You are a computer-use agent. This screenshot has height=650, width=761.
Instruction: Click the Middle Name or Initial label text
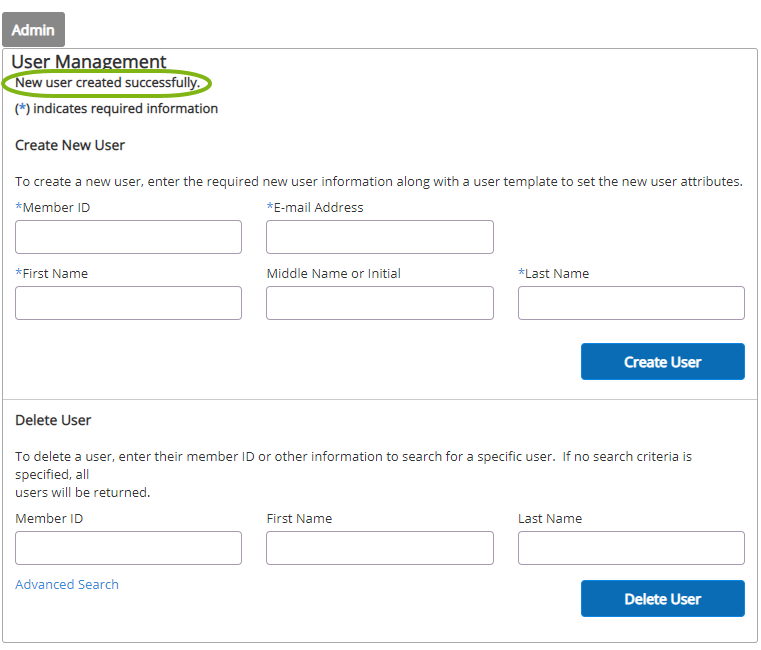point(333,274)
